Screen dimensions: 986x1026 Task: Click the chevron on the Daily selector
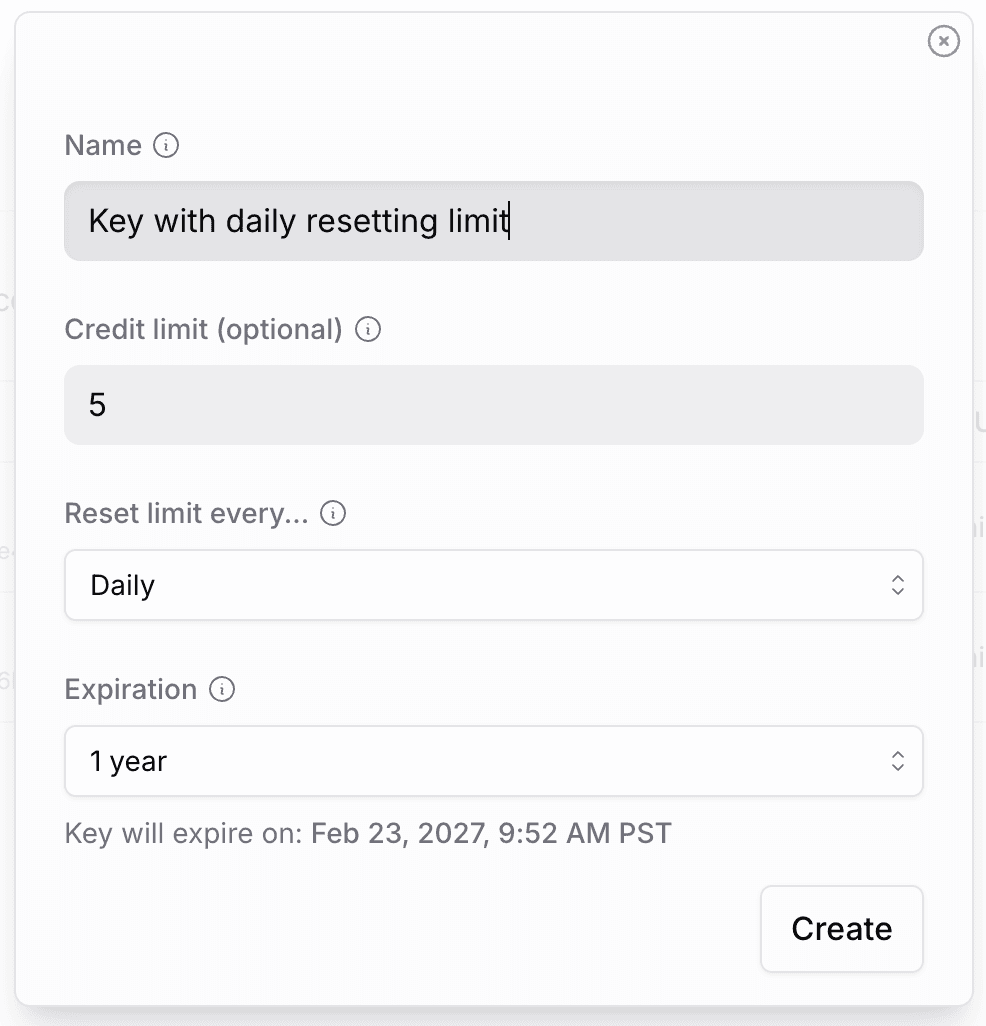(x=897, y=585)
